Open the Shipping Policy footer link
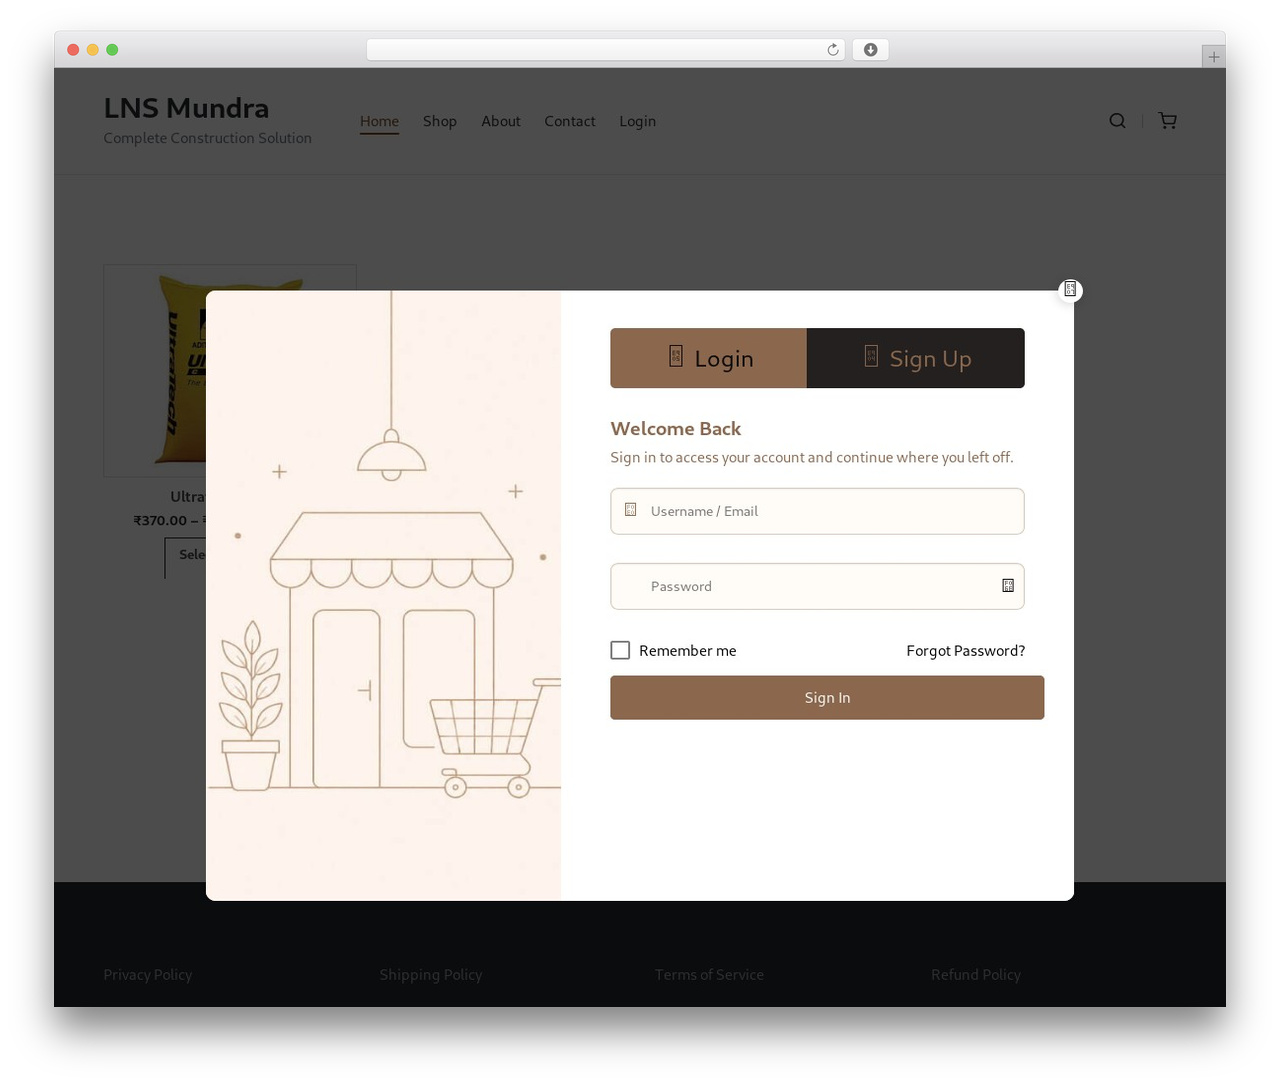This screenshot has width=1280, height=1084. tap(431, 975)
